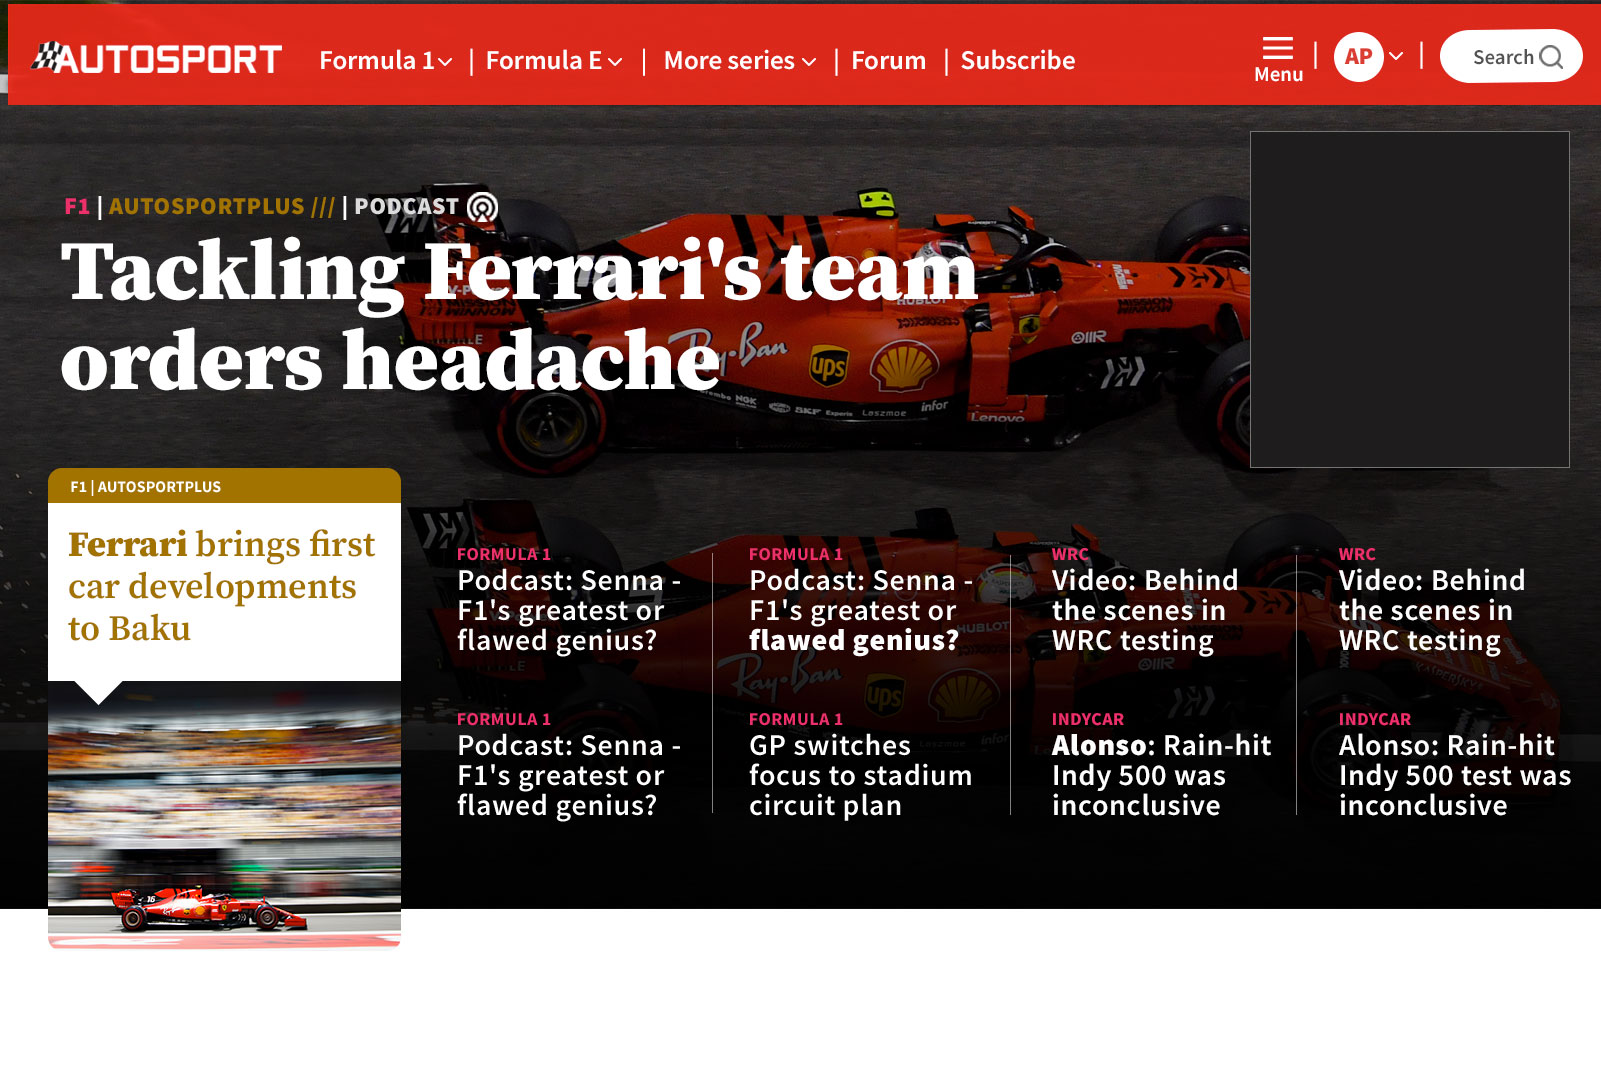This screenshot has width=1601, height=1090.
Task: Click the gold AUTOSPORTPLUS /// tag above headline
Action: [221, 207]
